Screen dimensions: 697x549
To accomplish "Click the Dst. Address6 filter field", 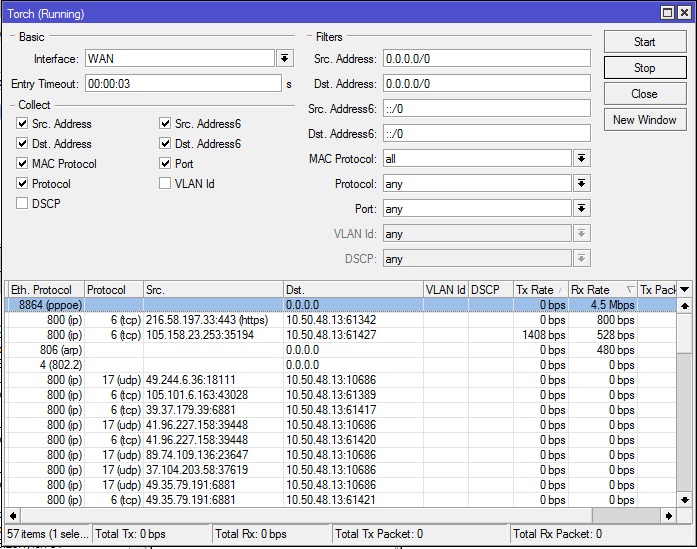I will (x=487, y=133).
